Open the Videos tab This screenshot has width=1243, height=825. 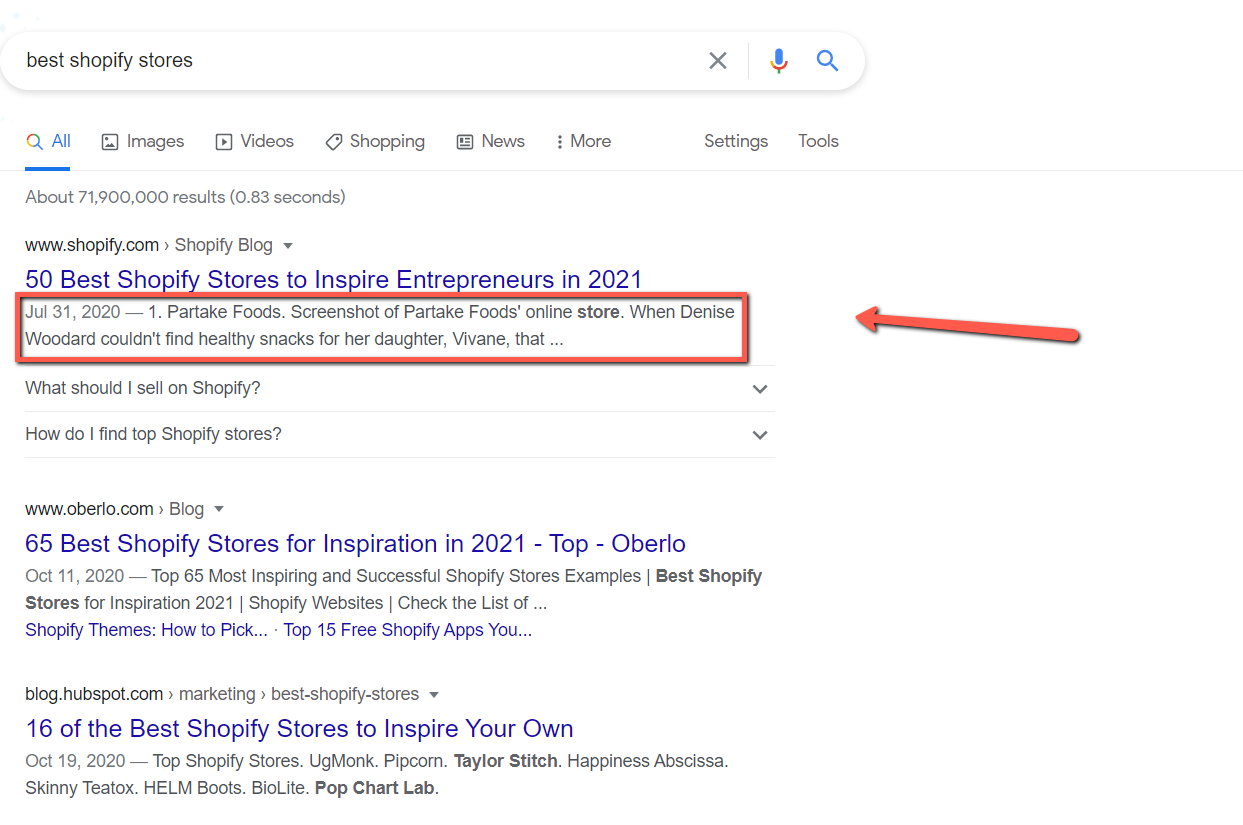point(255,141)
